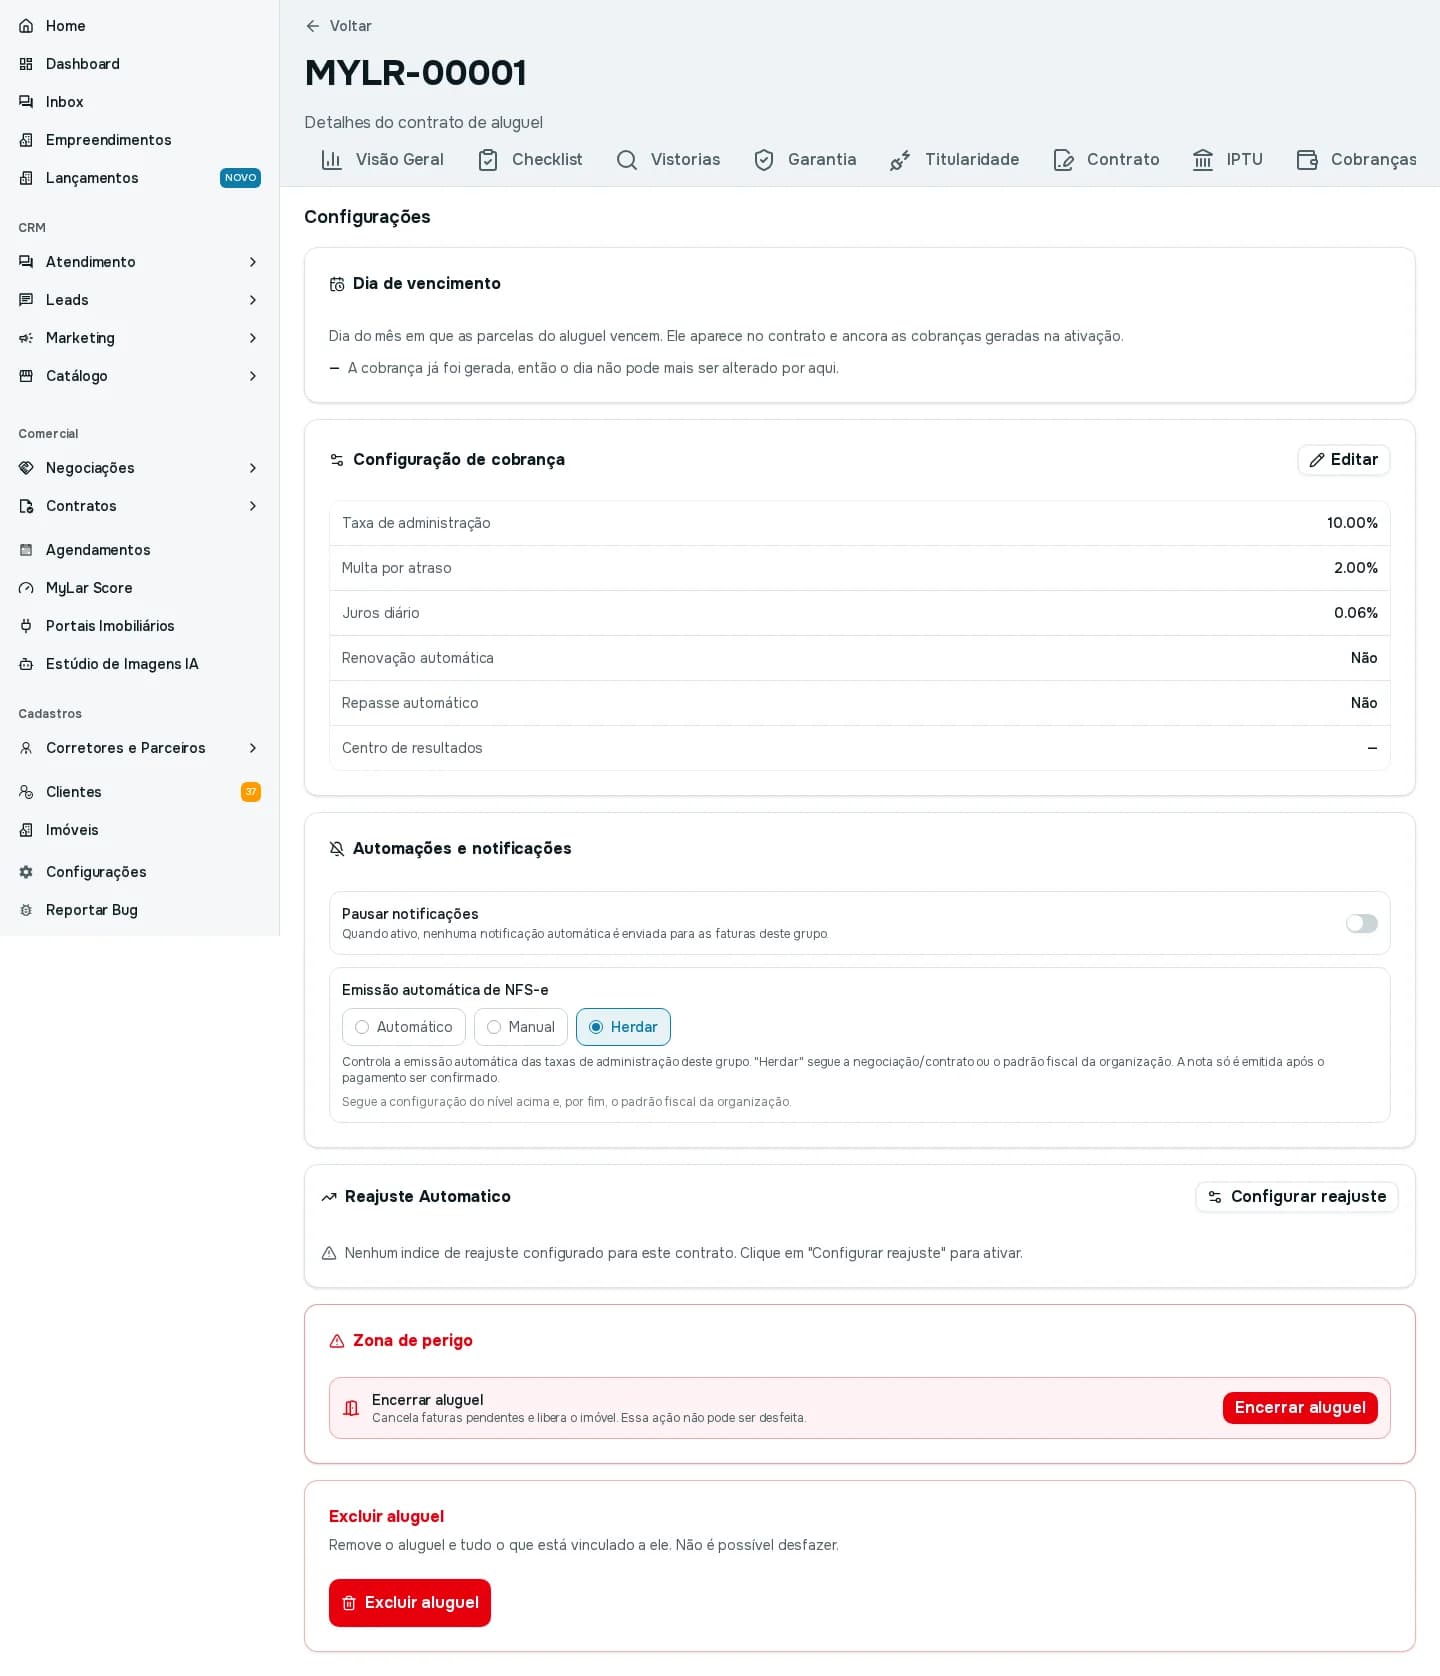Click the Voltar back arrow icon
Image resolution: width=1440 pixels, height=1676 pixels.
[313, 26]
